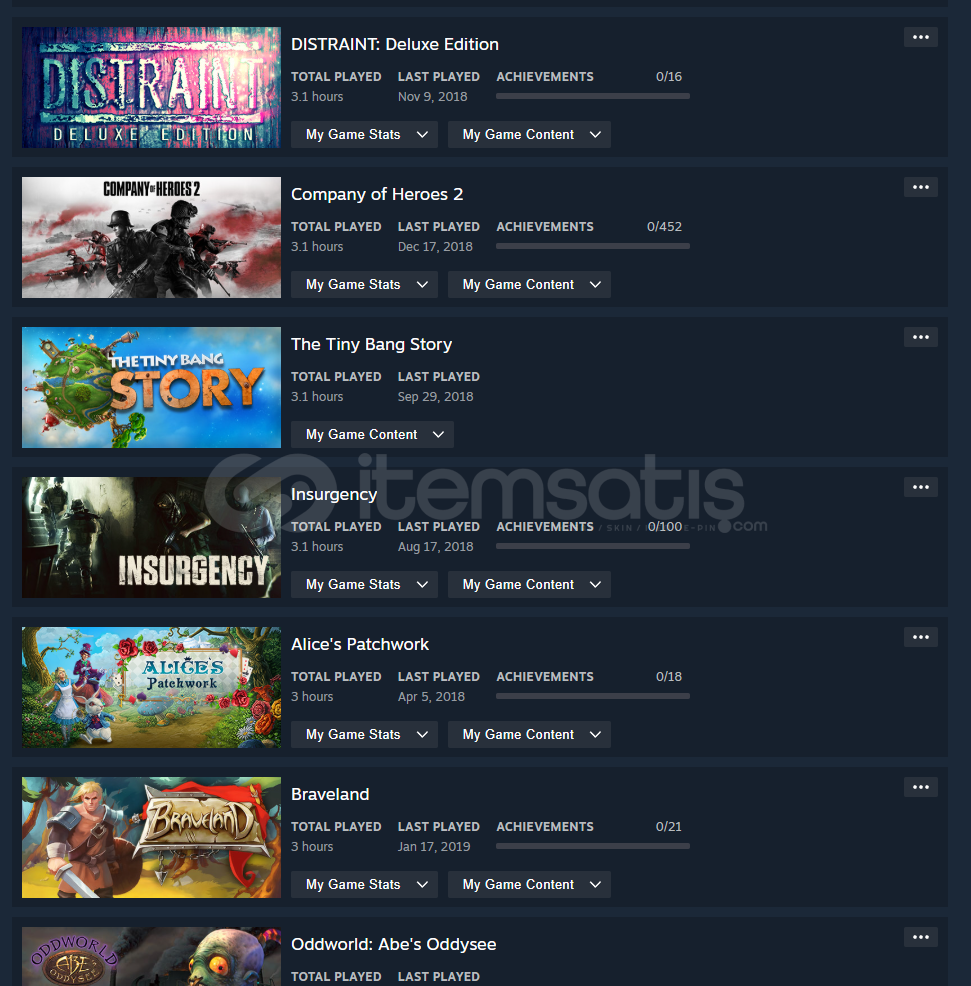The width and height of the screenshot is (971, 986).
Task: Click the Insurgency title link
Action: (x=334, y=495)
